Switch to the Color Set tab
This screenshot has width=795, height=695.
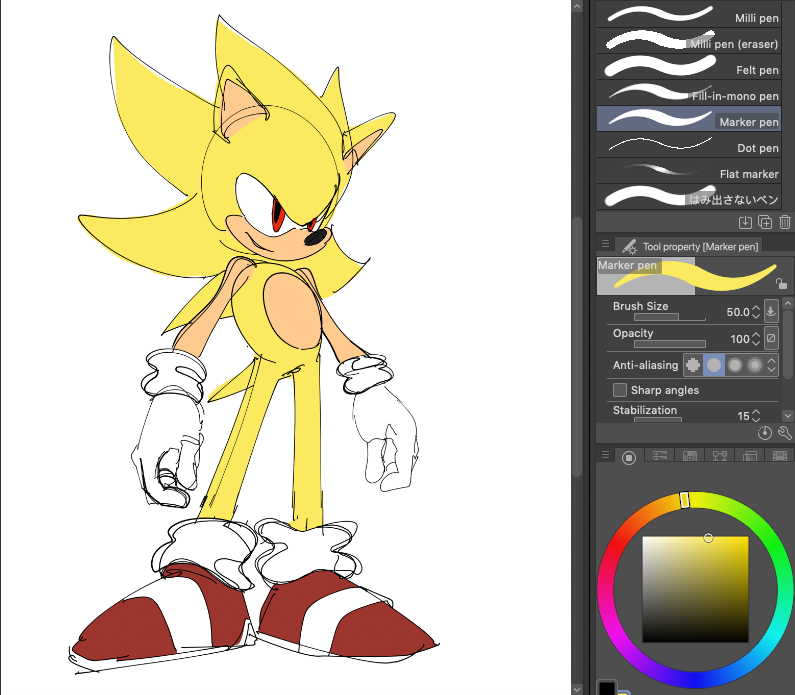point(690,456)
